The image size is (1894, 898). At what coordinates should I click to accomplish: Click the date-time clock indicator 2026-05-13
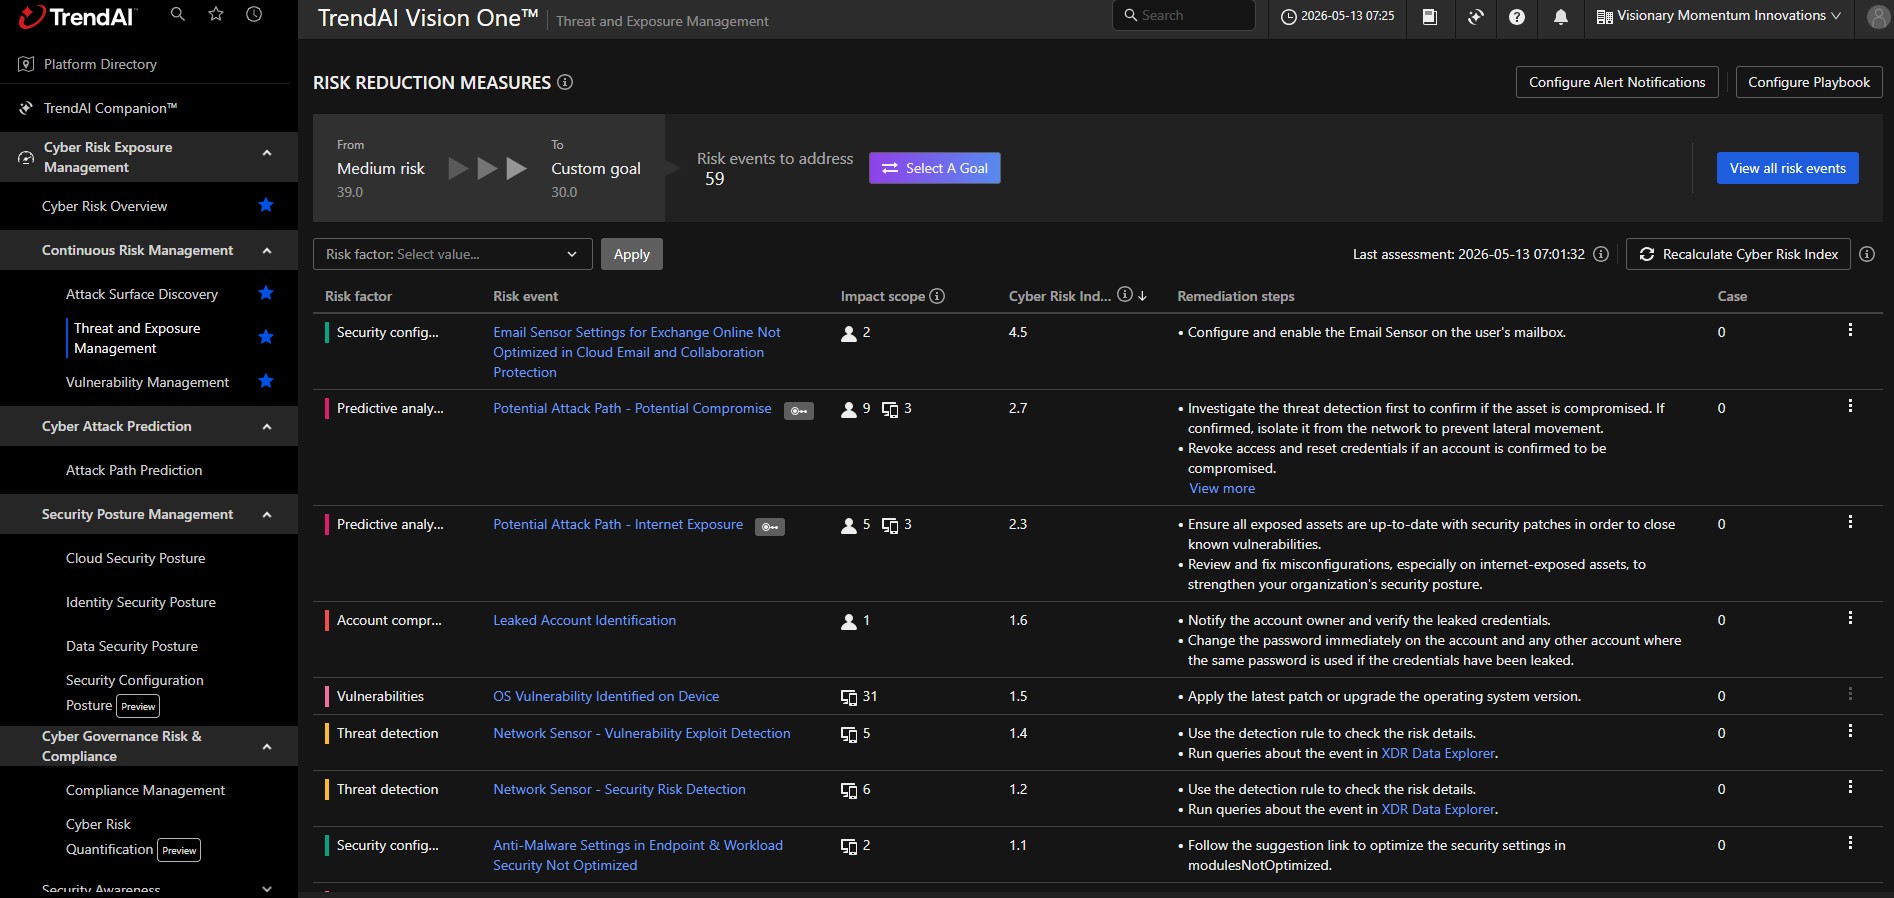pyautogui.click(x=1338, y=16)
